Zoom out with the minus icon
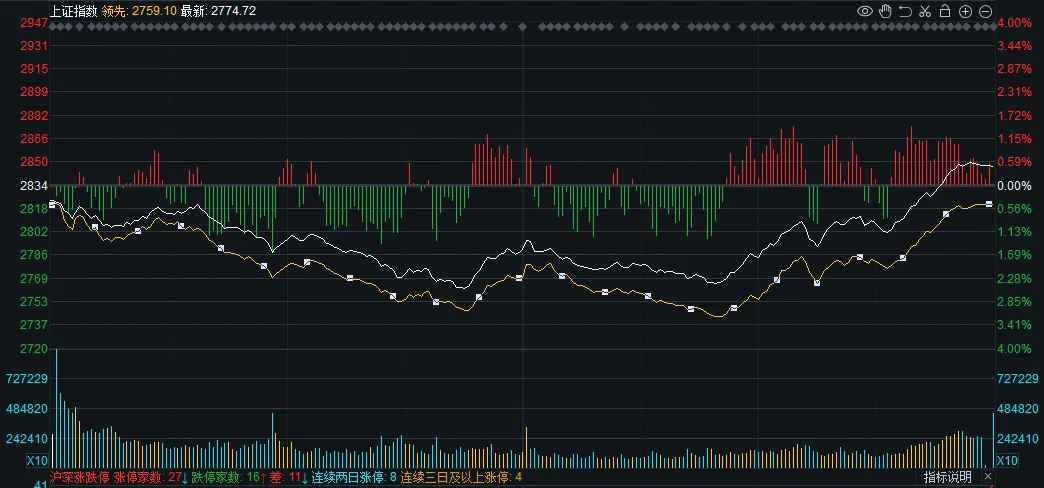The height and width of the screenshot is (488, 1044). click(x=985, y=11)
